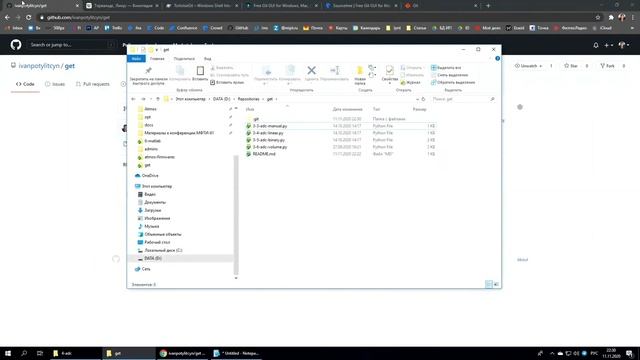Screen dimensions: 640x360
Task: Select file 3-6-adc-volume.py
Action: [x=270, y=147]
